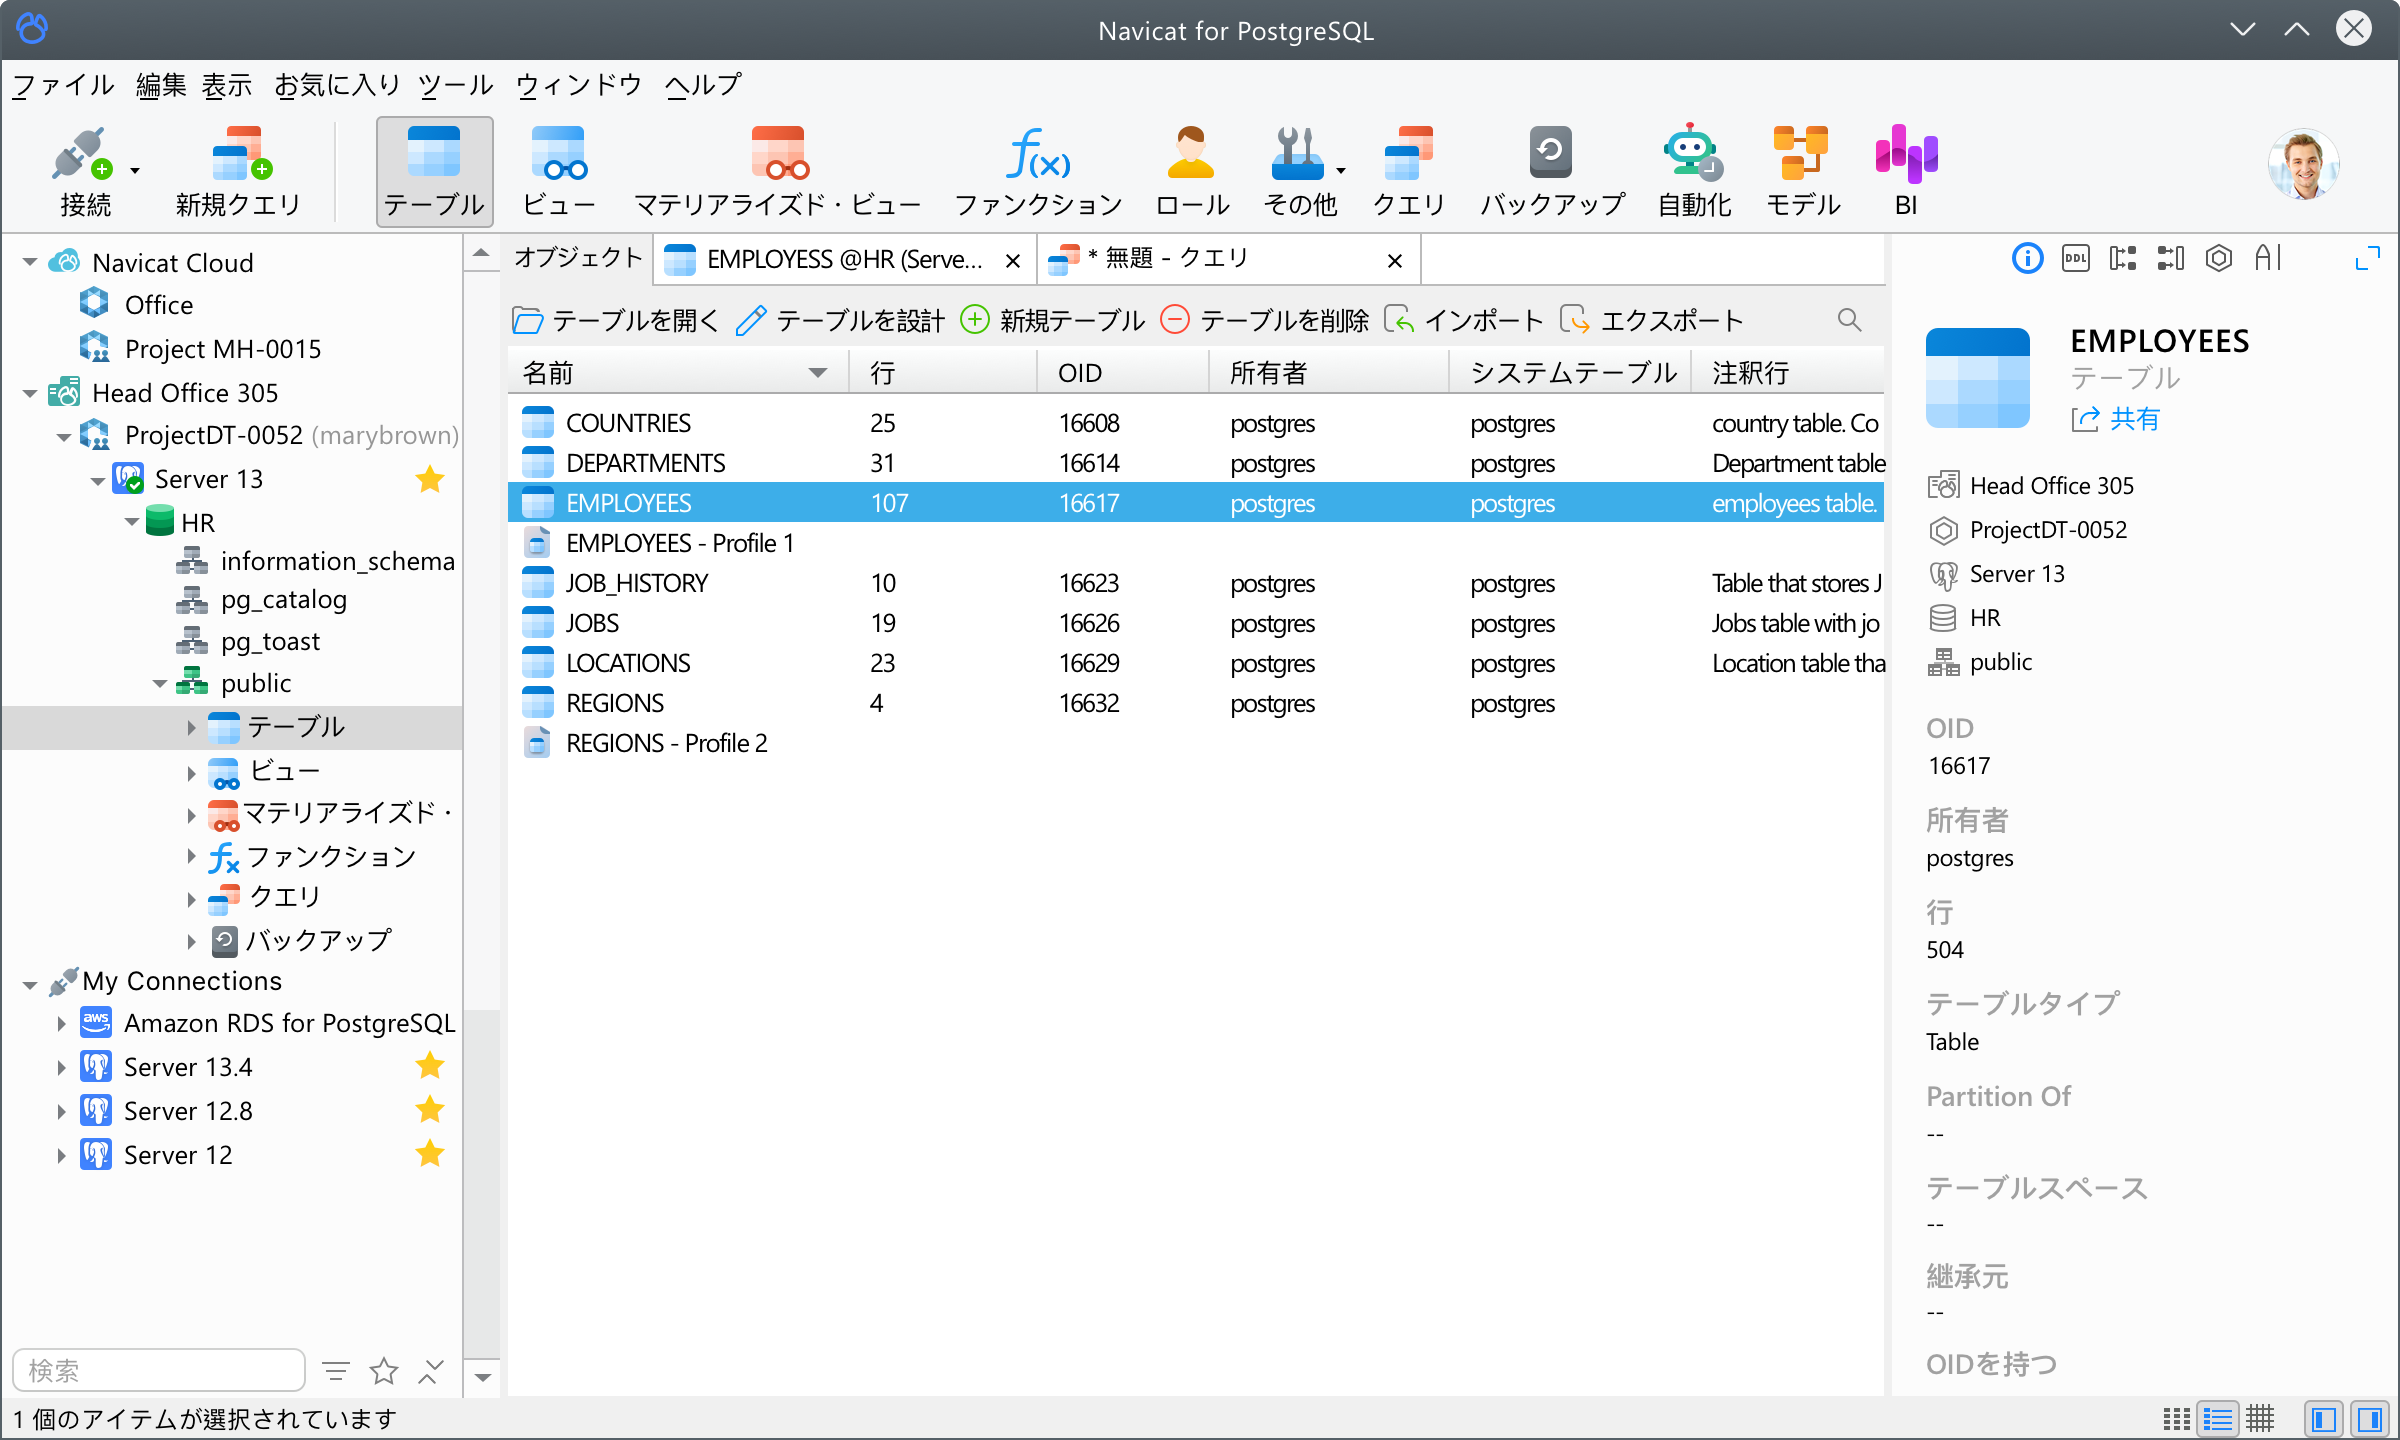Switch to detail view mode
Image resolution: width=2400 pixels, height=1440 pixels.
2260,1419
